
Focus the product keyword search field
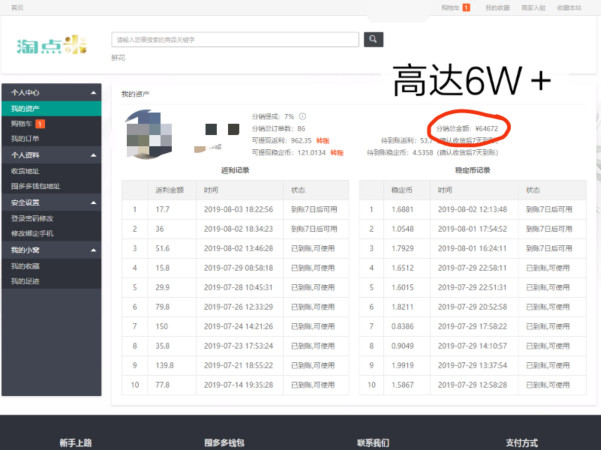pos(235,40)
